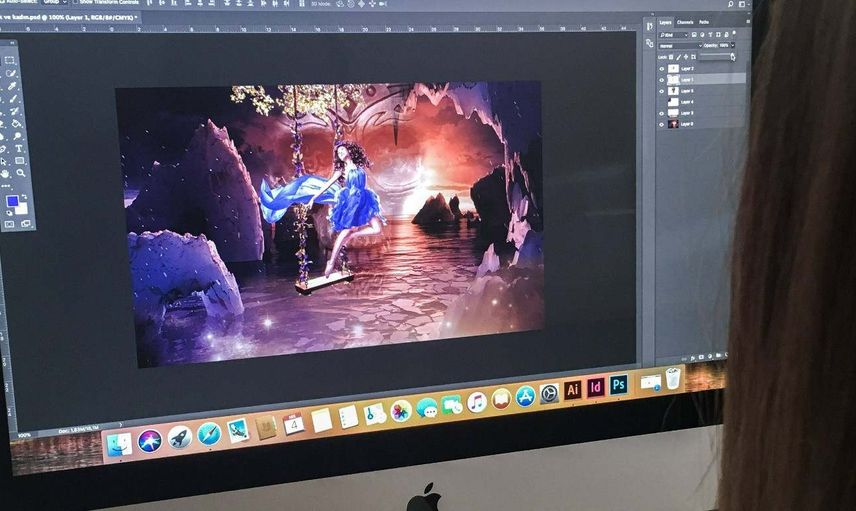
Task: Hide Layer 3 with its eye icon
Action: tap(662, 114)
